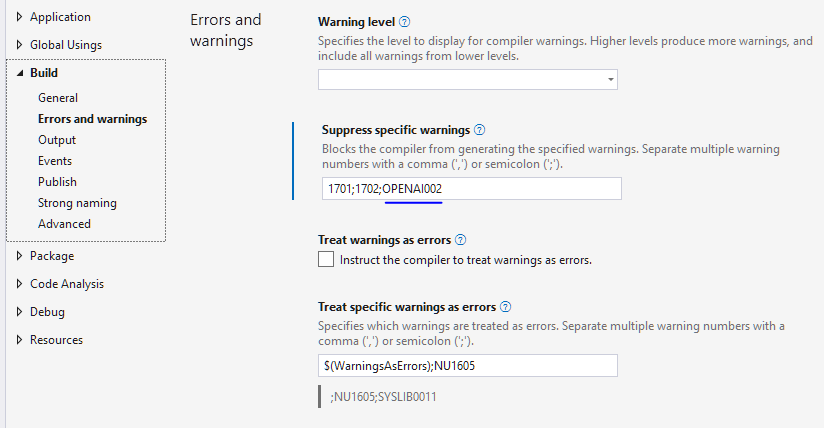The image size is (824, 428).
Task: Click help icon next to Warning level
Action: pos(405,22)
